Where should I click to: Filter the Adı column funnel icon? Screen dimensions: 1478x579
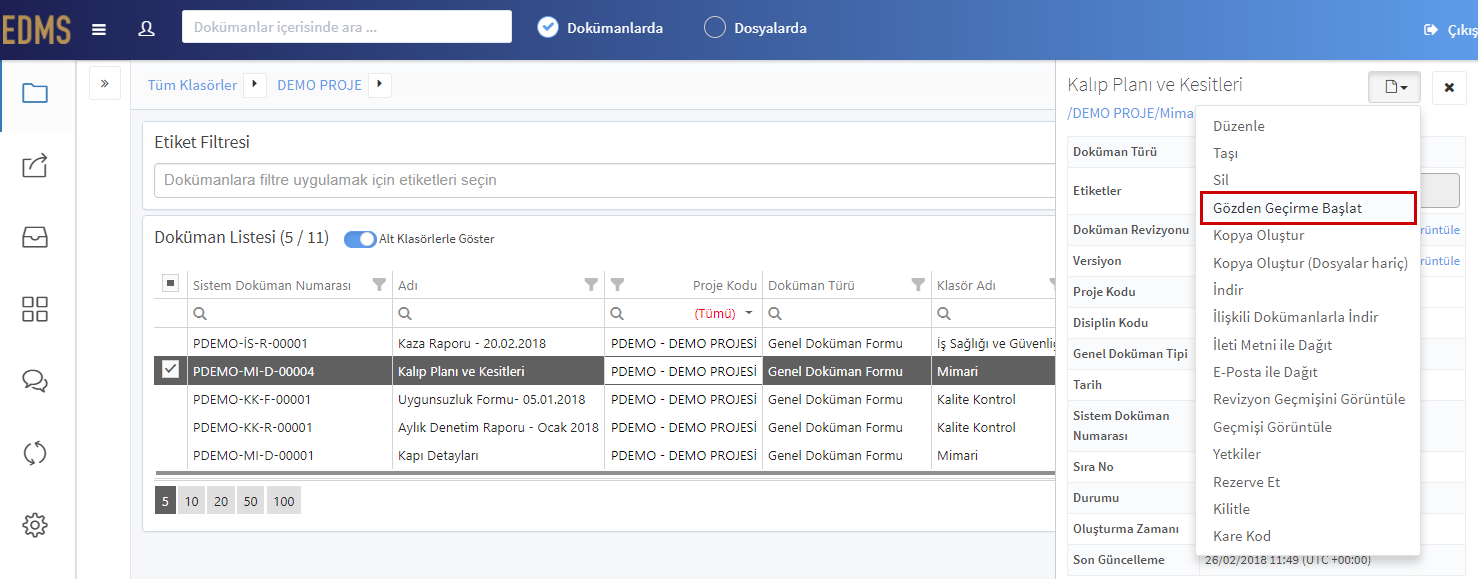point(591,285)
